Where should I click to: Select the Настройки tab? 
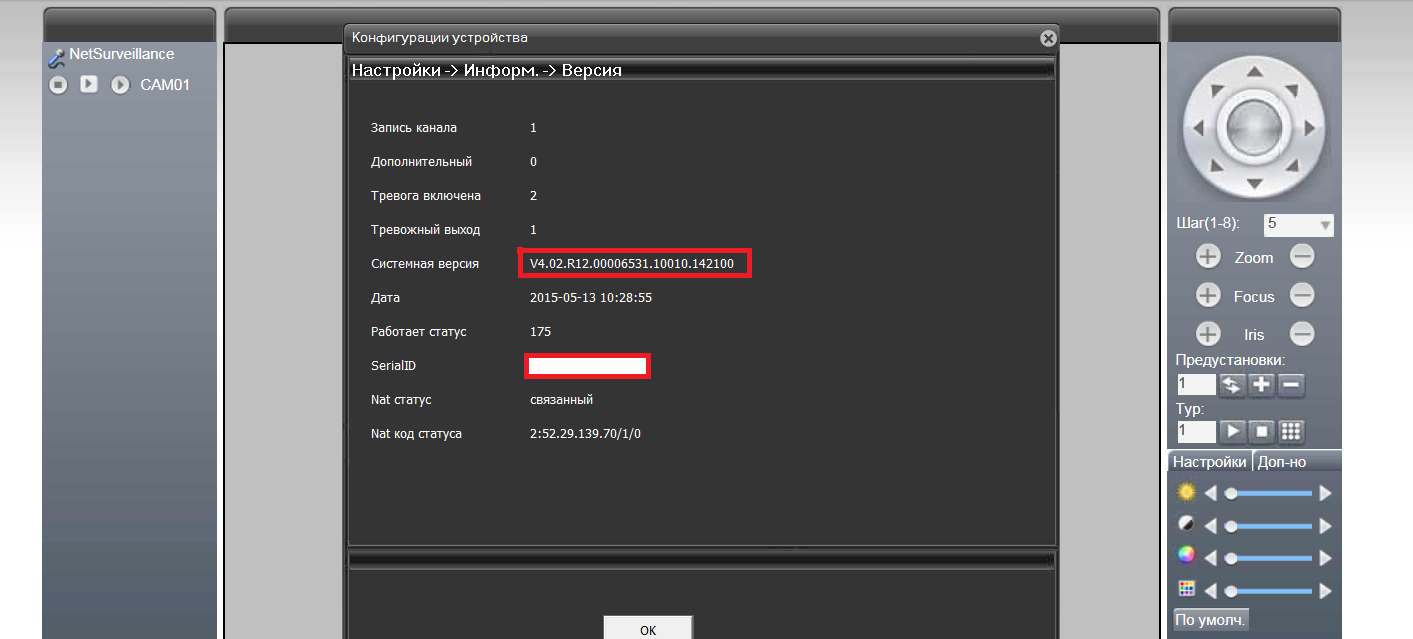point(1209,462)
